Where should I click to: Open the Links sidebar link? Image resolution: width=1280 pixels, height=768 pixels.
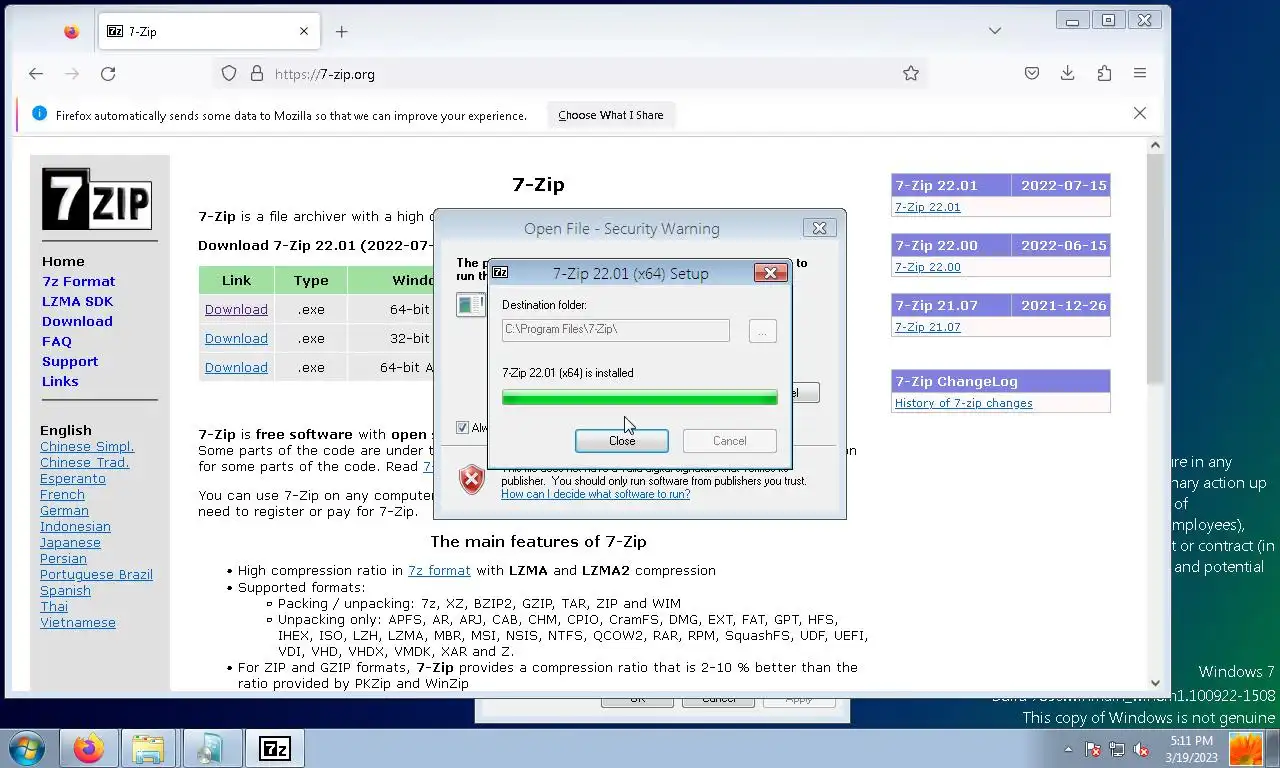tap(60, 381)
